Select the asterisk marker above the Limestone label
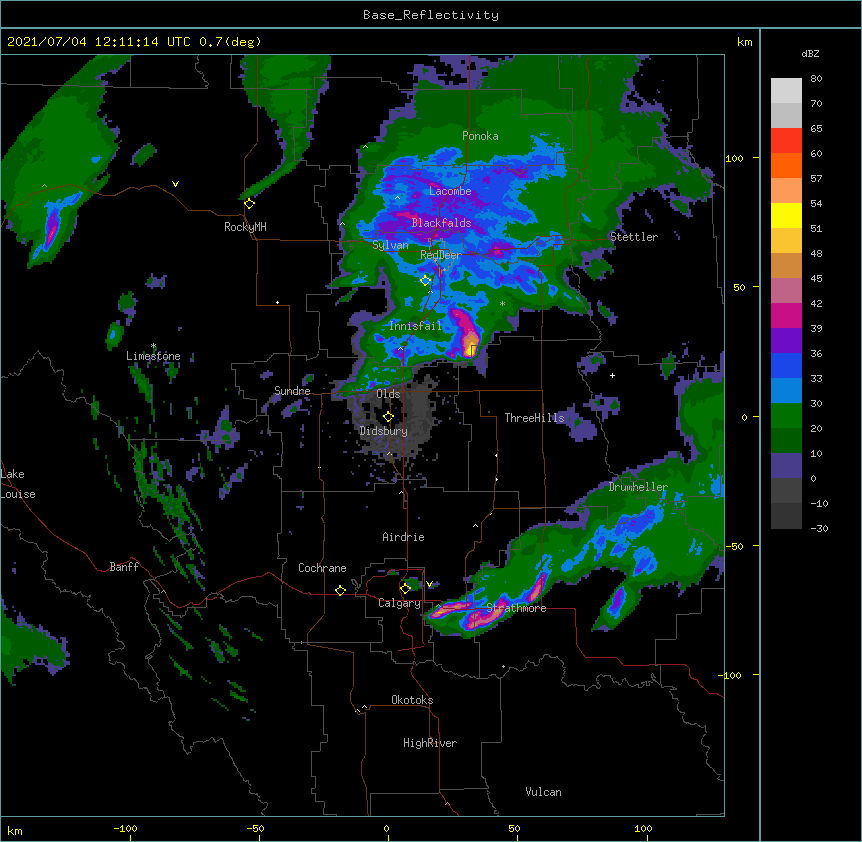This screenshot has height=842, width=862. [153, 346]
